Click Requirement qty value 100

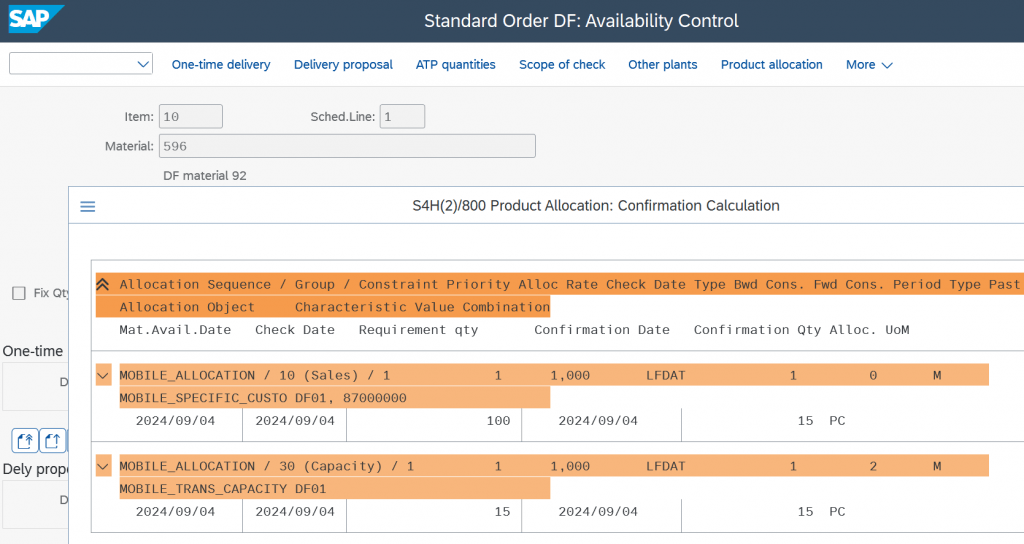pos(498,421)
